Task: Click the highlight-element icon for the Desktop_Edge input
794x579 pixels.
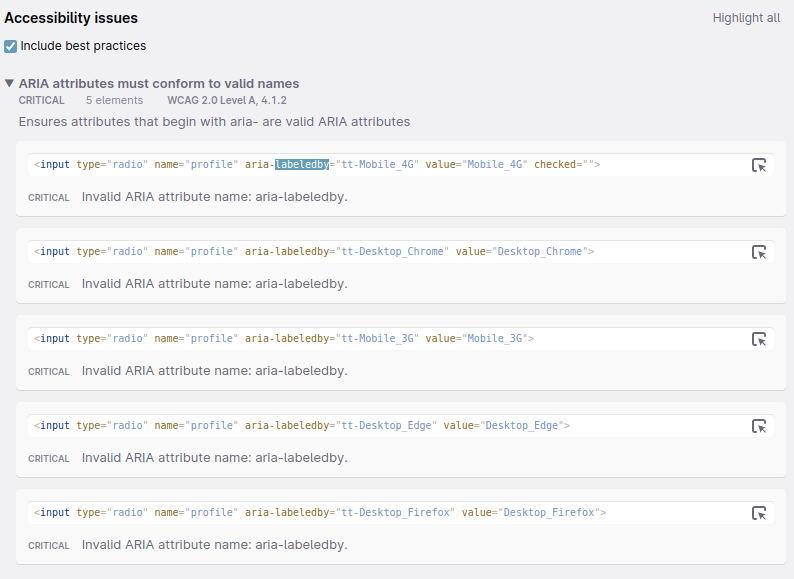Action: coord(759,427)
